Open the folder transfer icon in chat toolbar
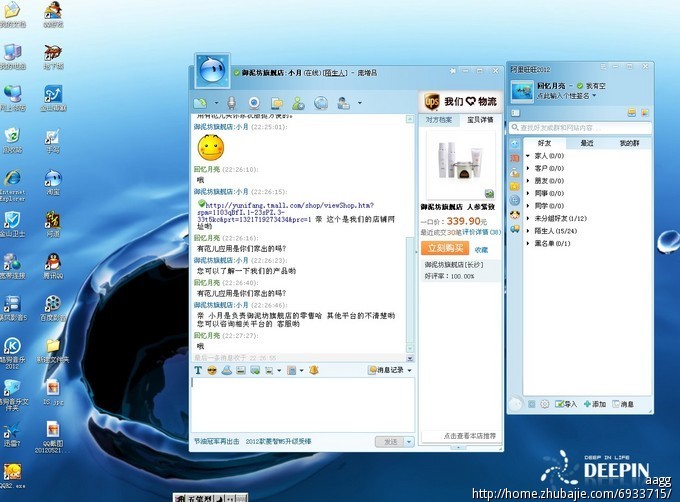 277,103
